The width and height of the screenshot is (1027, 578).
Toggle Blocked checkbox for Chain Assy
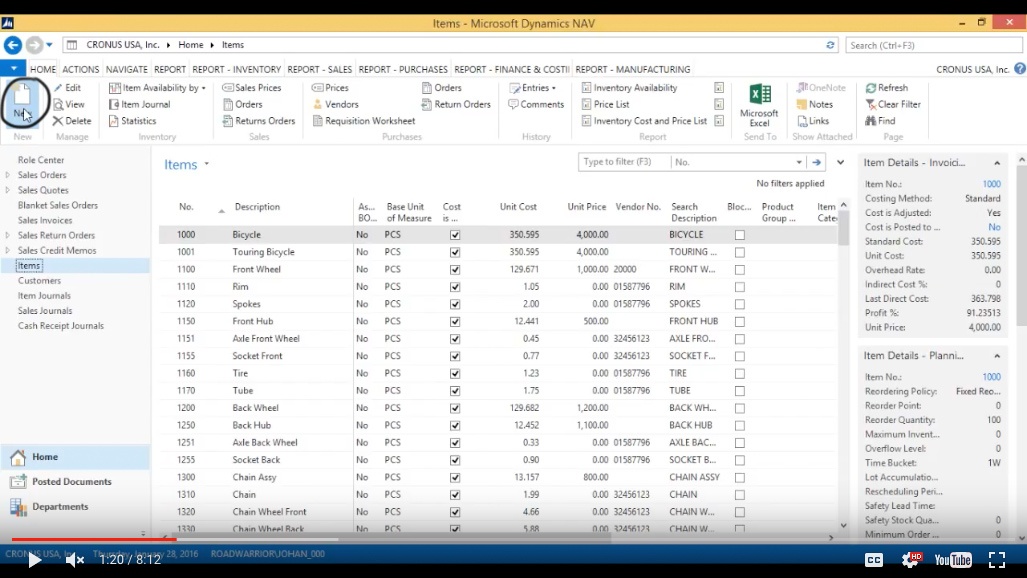739,478
